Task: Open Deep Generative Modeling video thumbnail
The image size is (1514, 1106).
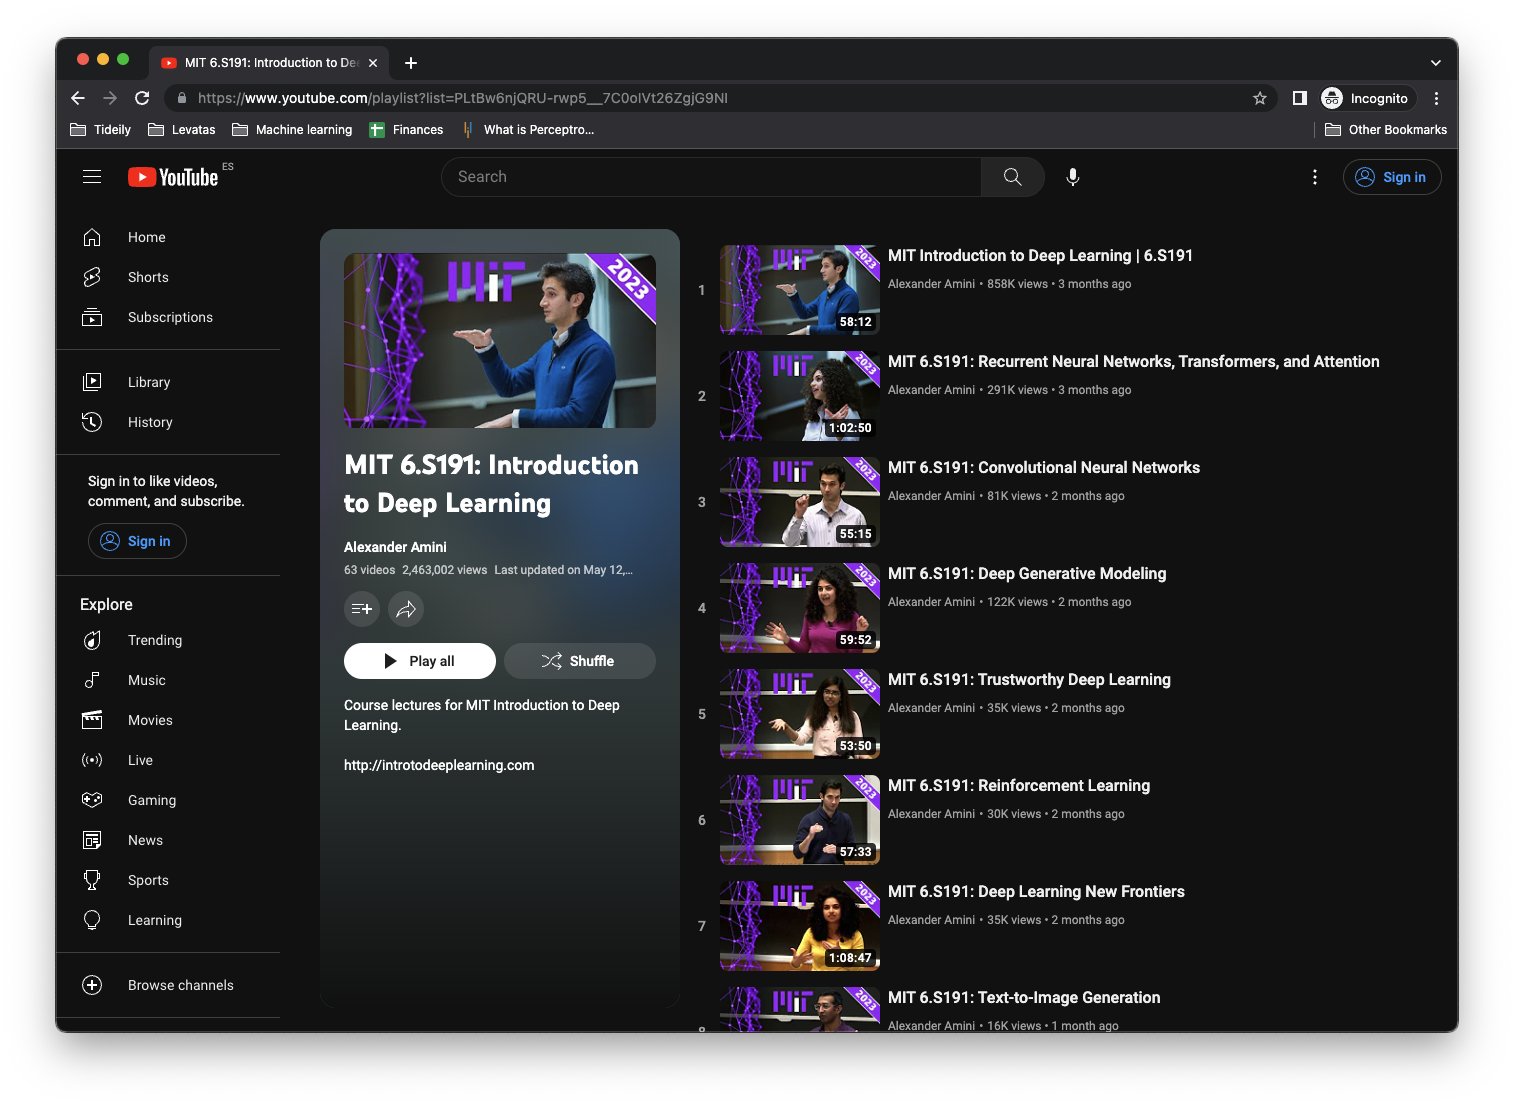Action: click(x=800, y=608)
